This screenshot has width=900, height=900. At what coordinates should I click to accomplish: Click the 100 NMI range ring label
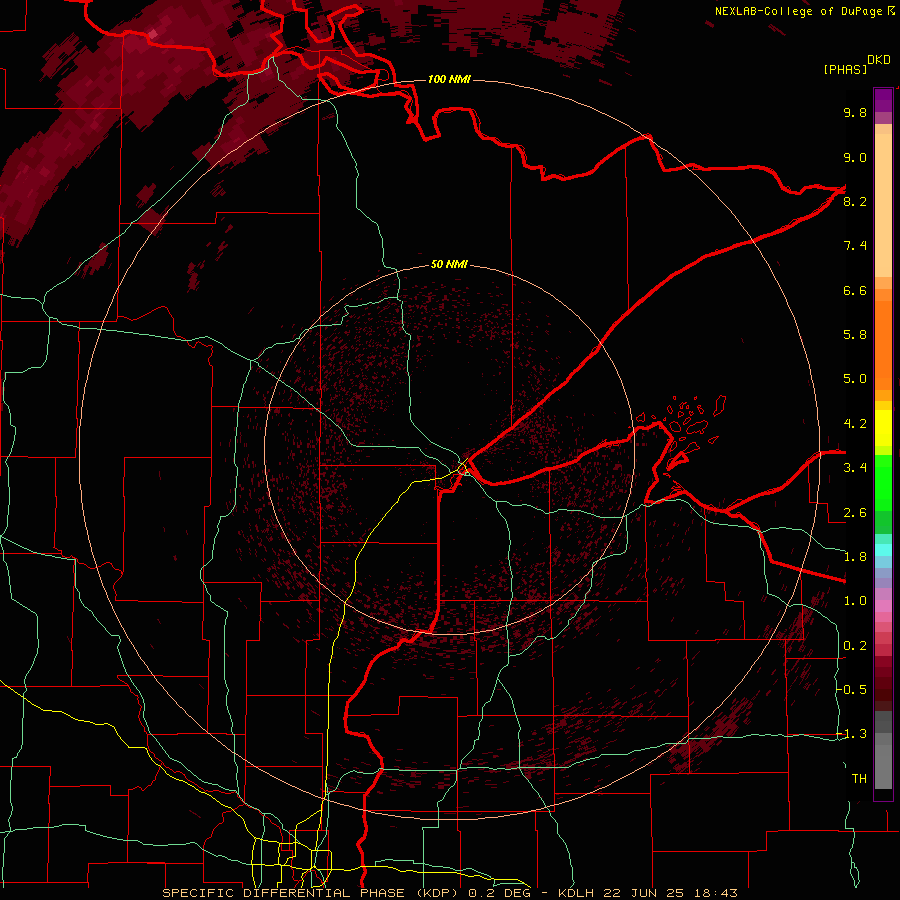coord(449,79)
